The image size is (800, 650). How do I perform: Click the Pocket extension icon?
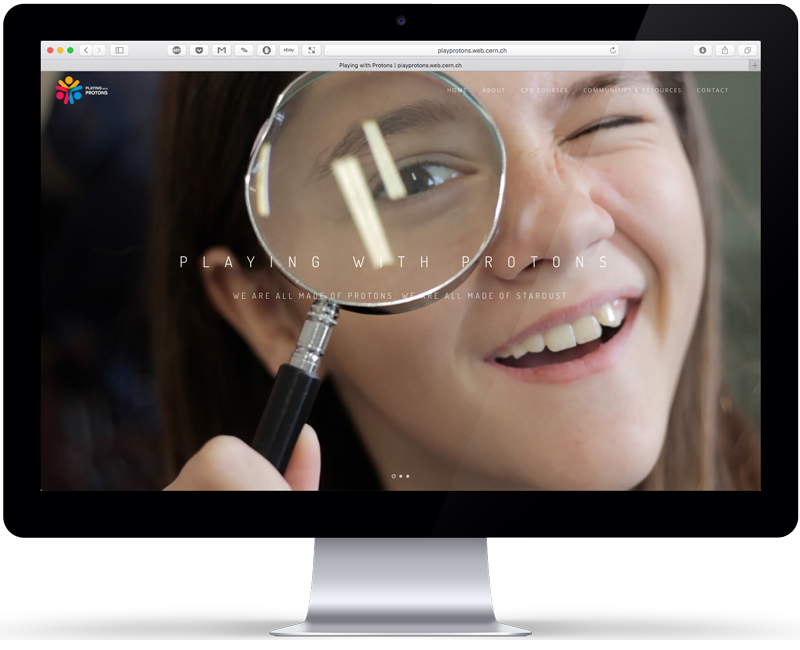tap(199, 50)
